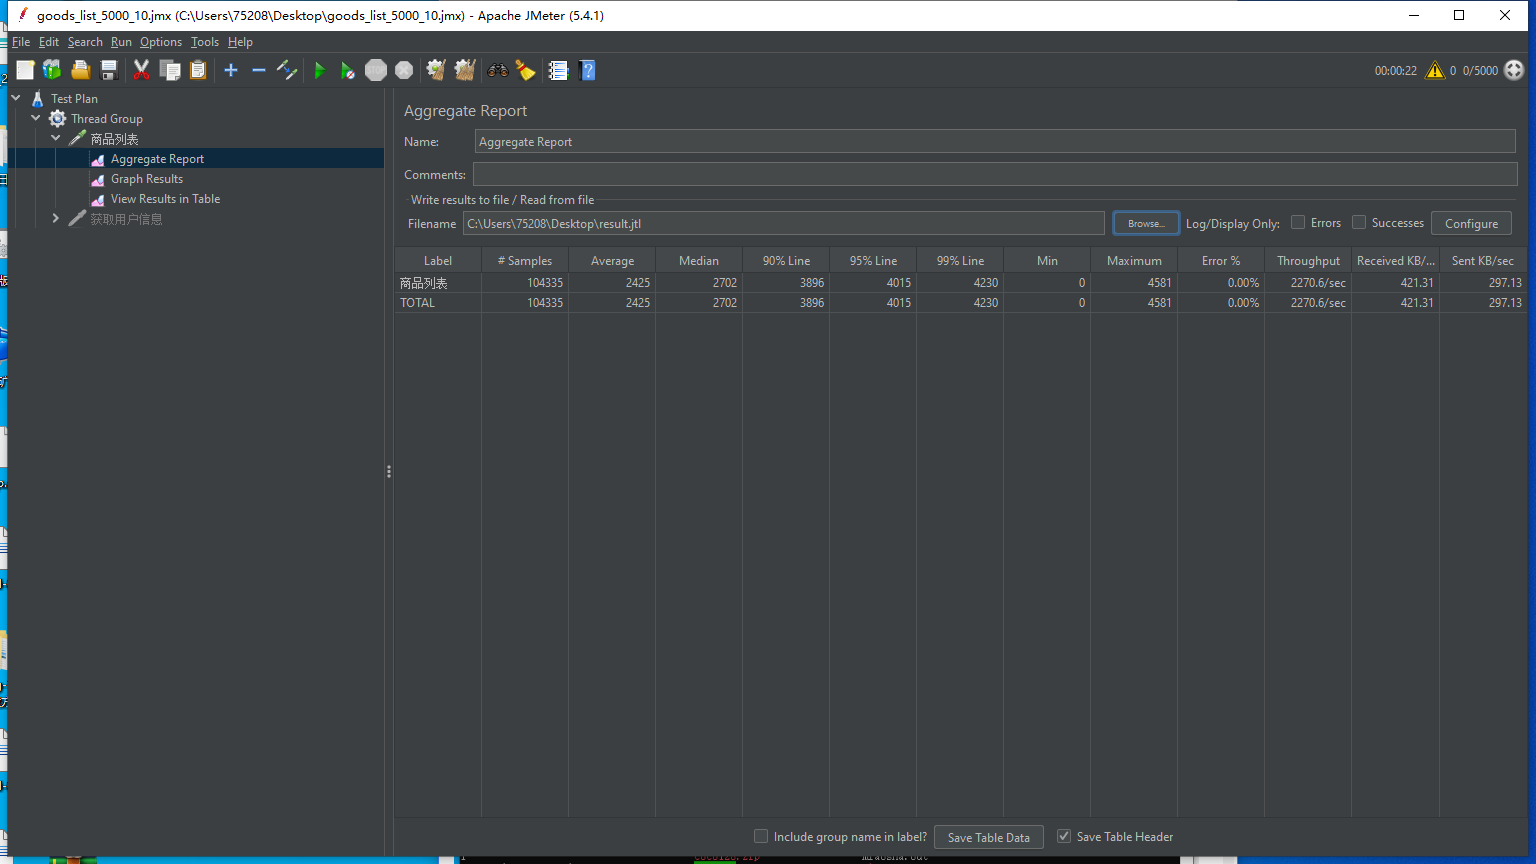Viewport: 1536px width, 864px height.
Task: Click Start no pauses icon
Action: click(x=347, y=70)
